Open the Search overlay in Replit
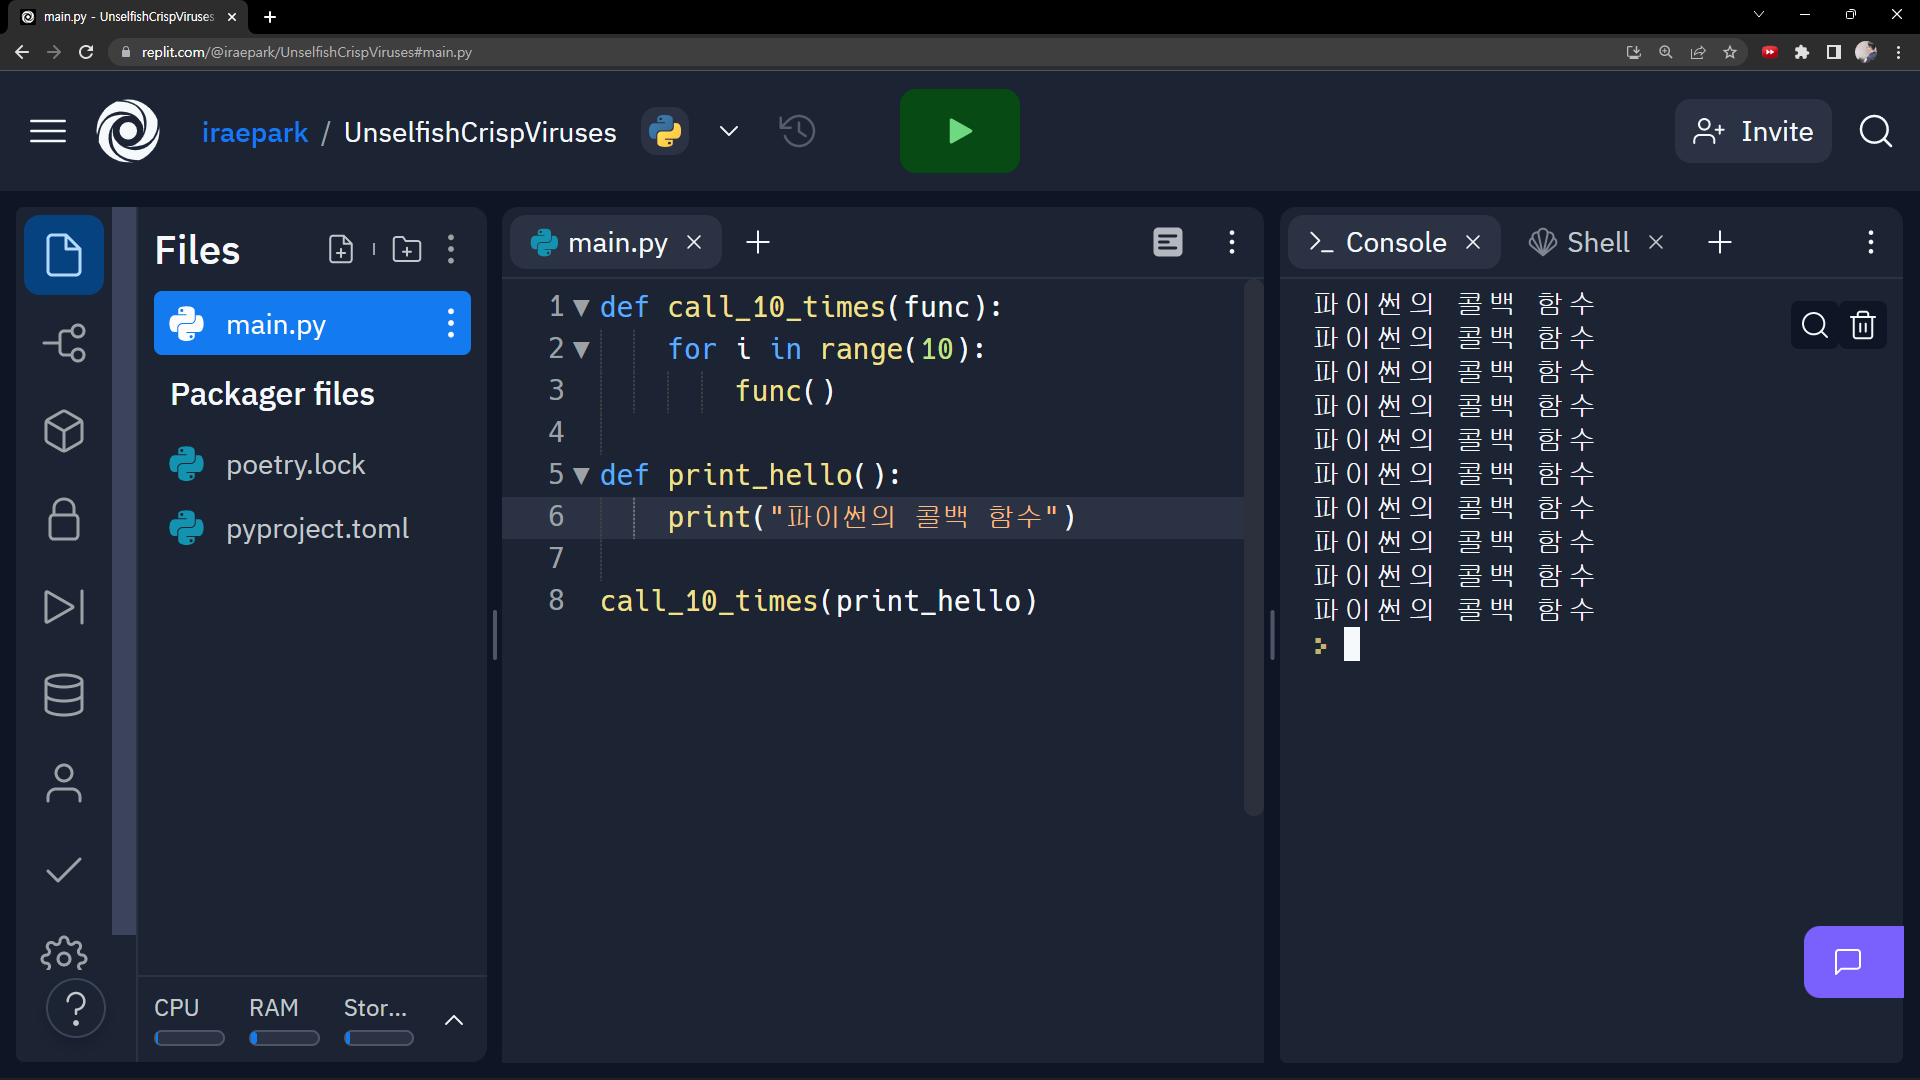1920x1080 pixels. (x=1874, y=131)
